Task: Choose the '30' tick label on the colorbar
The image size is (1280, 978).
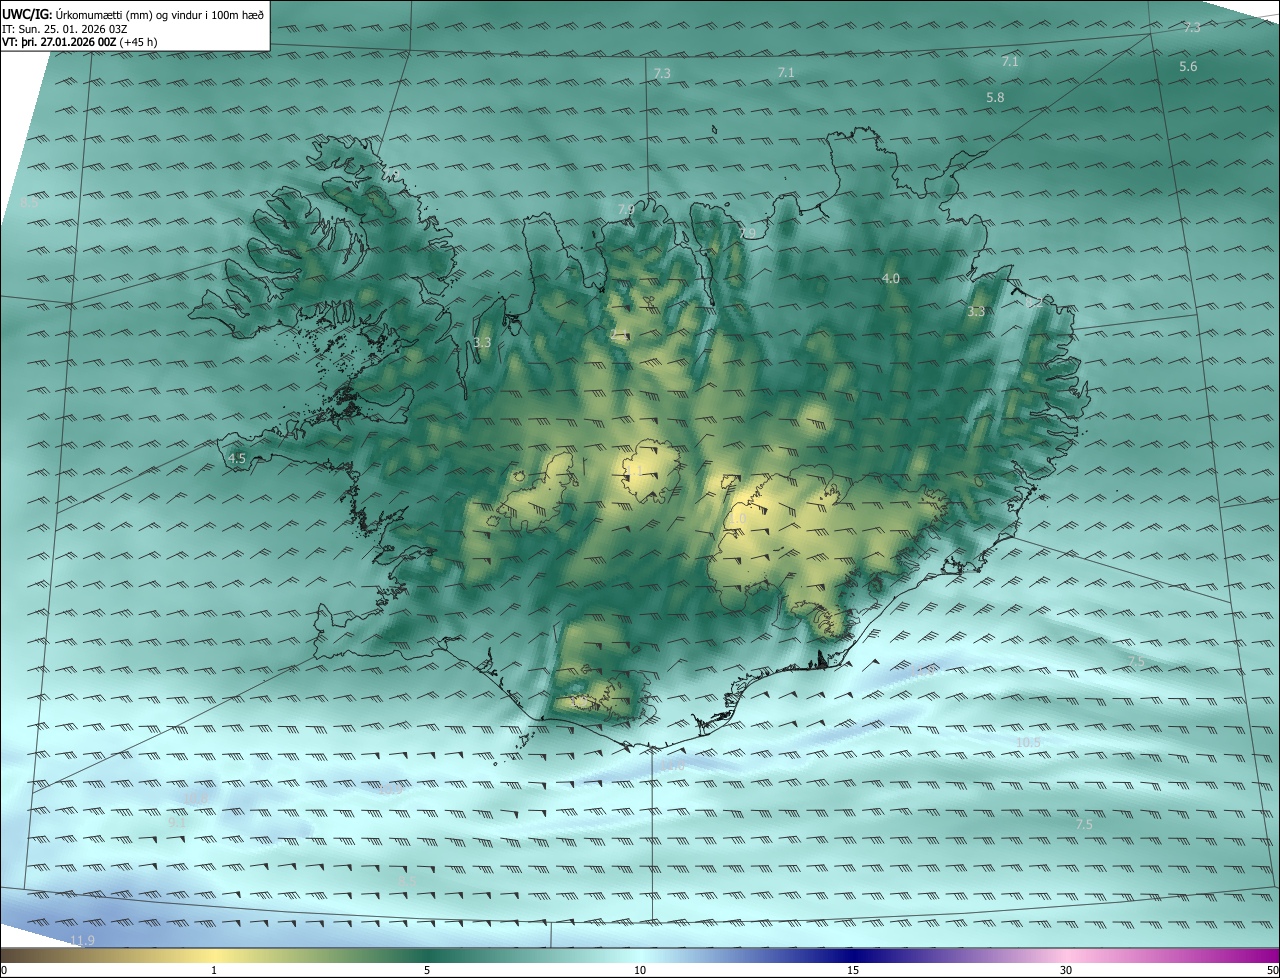Action: tap(1066, 970)
